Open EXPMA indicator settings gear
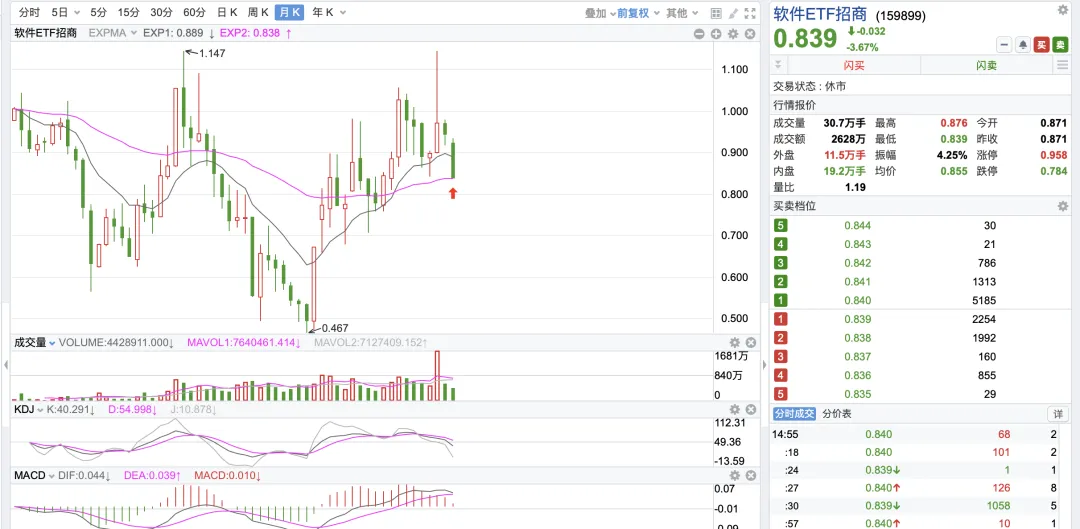 click(x=734, y=33)
